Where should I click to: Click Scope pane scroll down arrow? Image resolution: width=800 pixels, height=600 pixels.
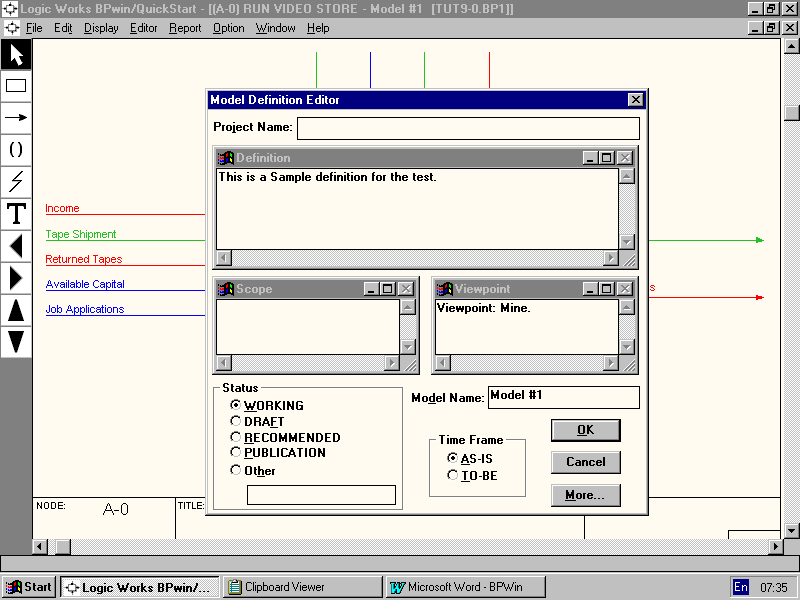pos(408,347)
